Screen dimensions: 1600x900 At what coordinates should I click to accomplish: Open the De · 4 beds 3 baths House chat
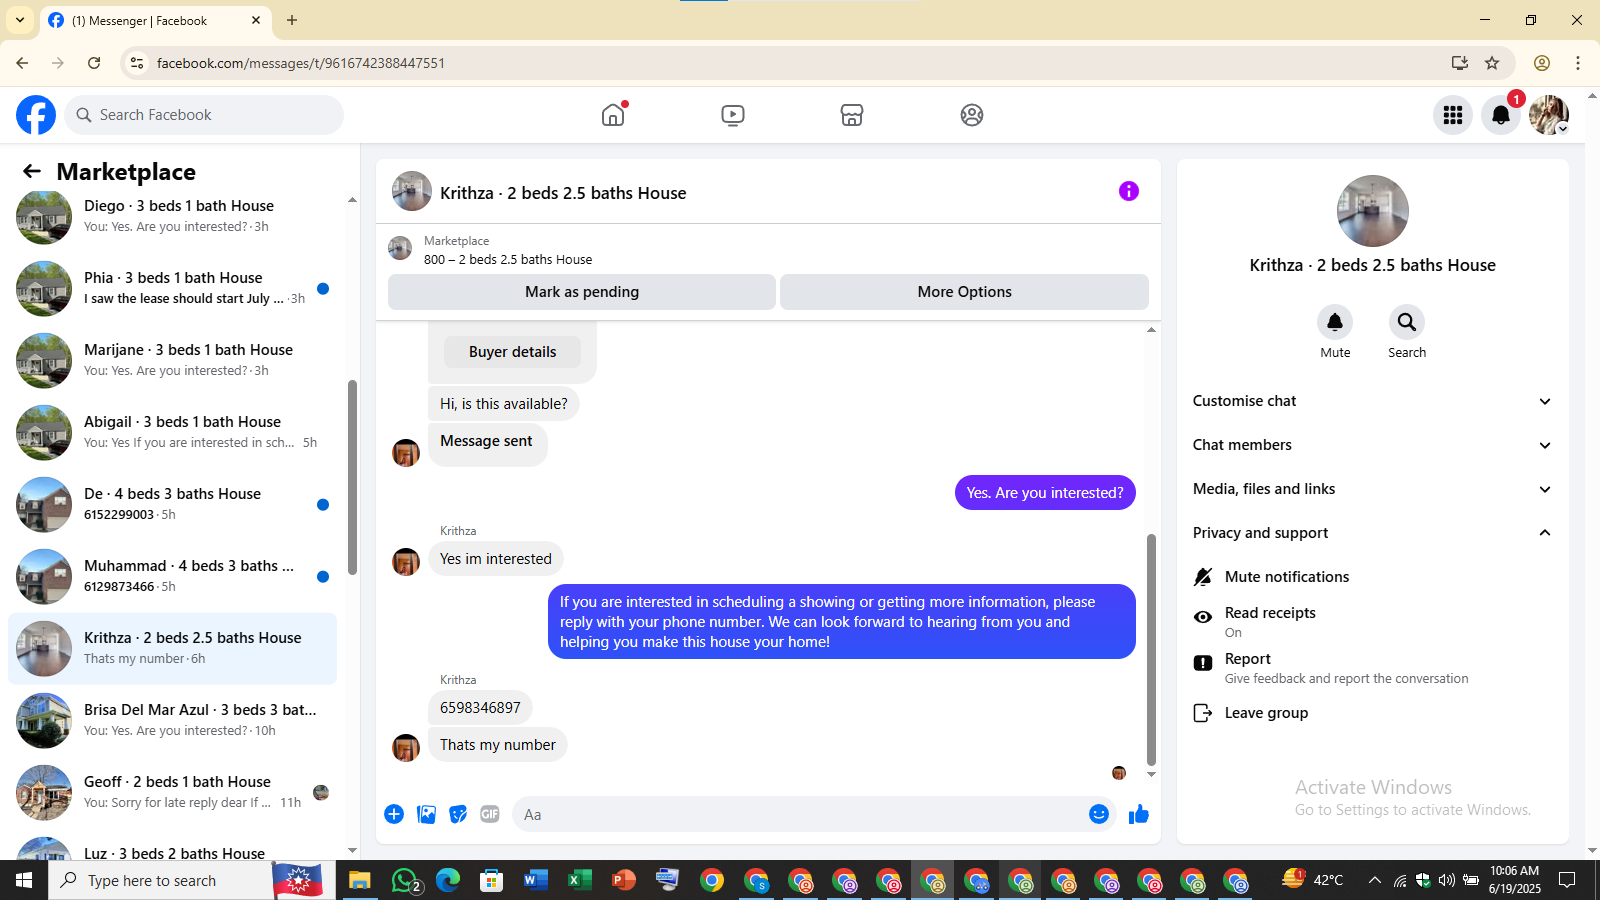[x=172, y=504]
